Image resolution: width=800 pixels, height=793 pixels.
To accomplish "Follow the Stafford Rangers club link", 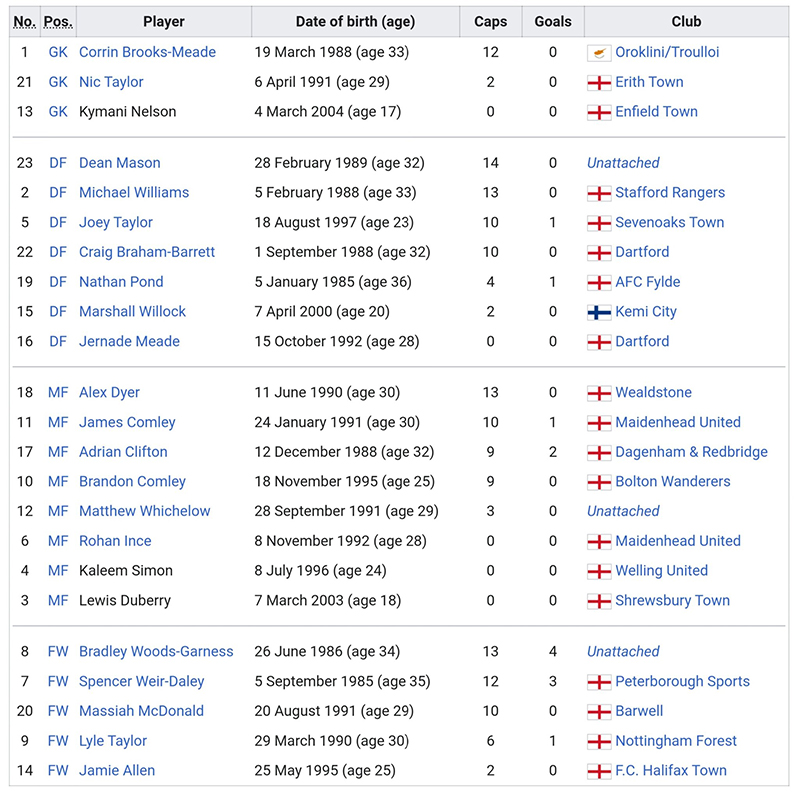I will tap(670, 192).
